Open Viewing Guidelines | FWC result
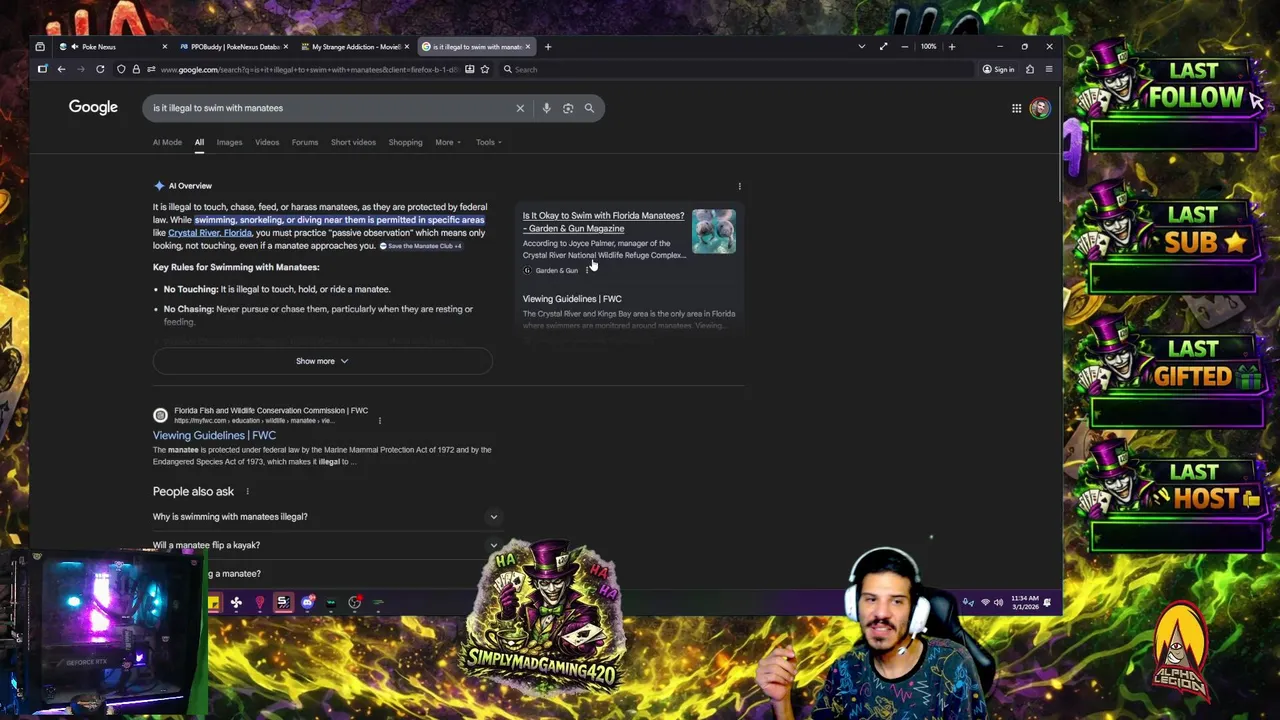1280x720 pixels. pyautogui.click(x=214, y=435)
